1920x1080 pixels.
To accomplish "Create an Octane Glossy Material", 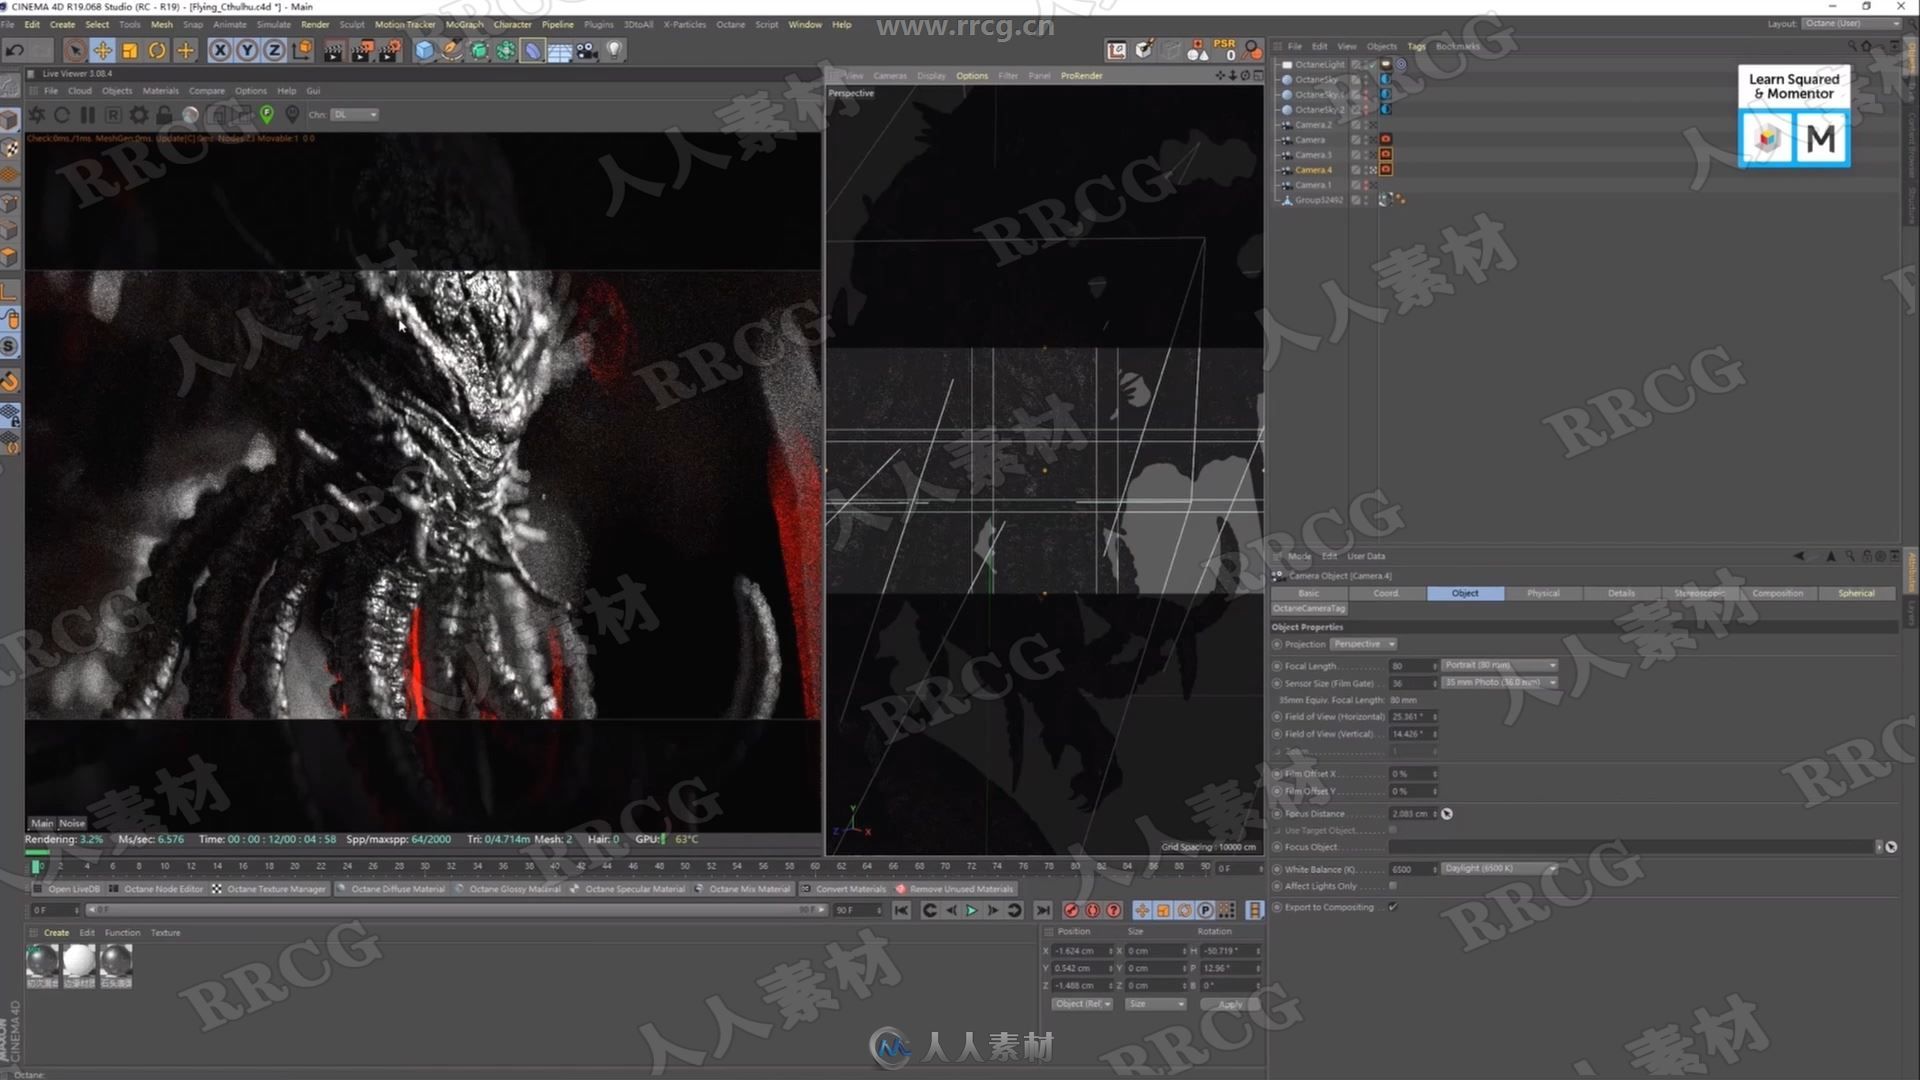I will (508, 889).
